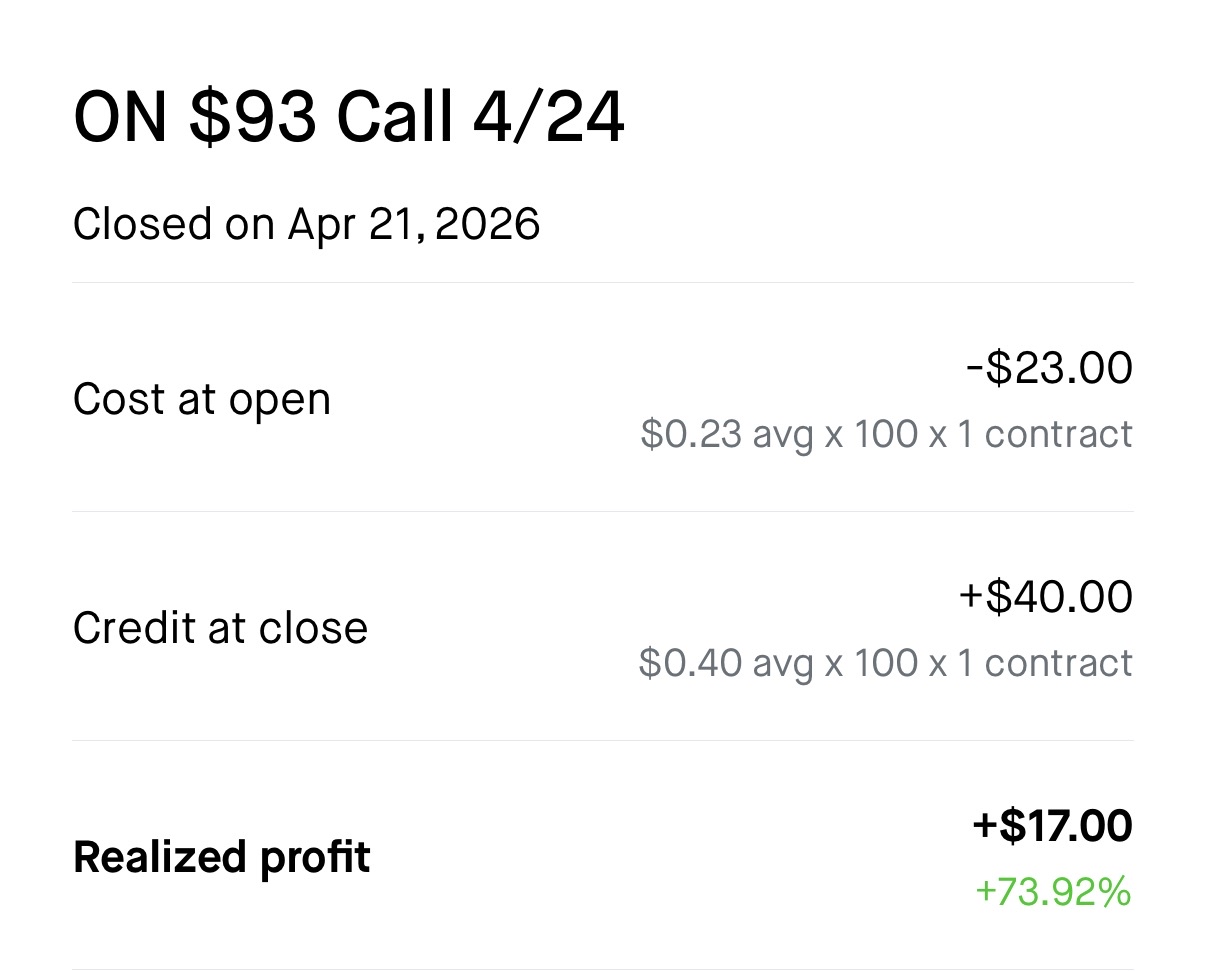Click the $93 strike price in the title
The image size is (1206, 971).
tap(254, 119)
